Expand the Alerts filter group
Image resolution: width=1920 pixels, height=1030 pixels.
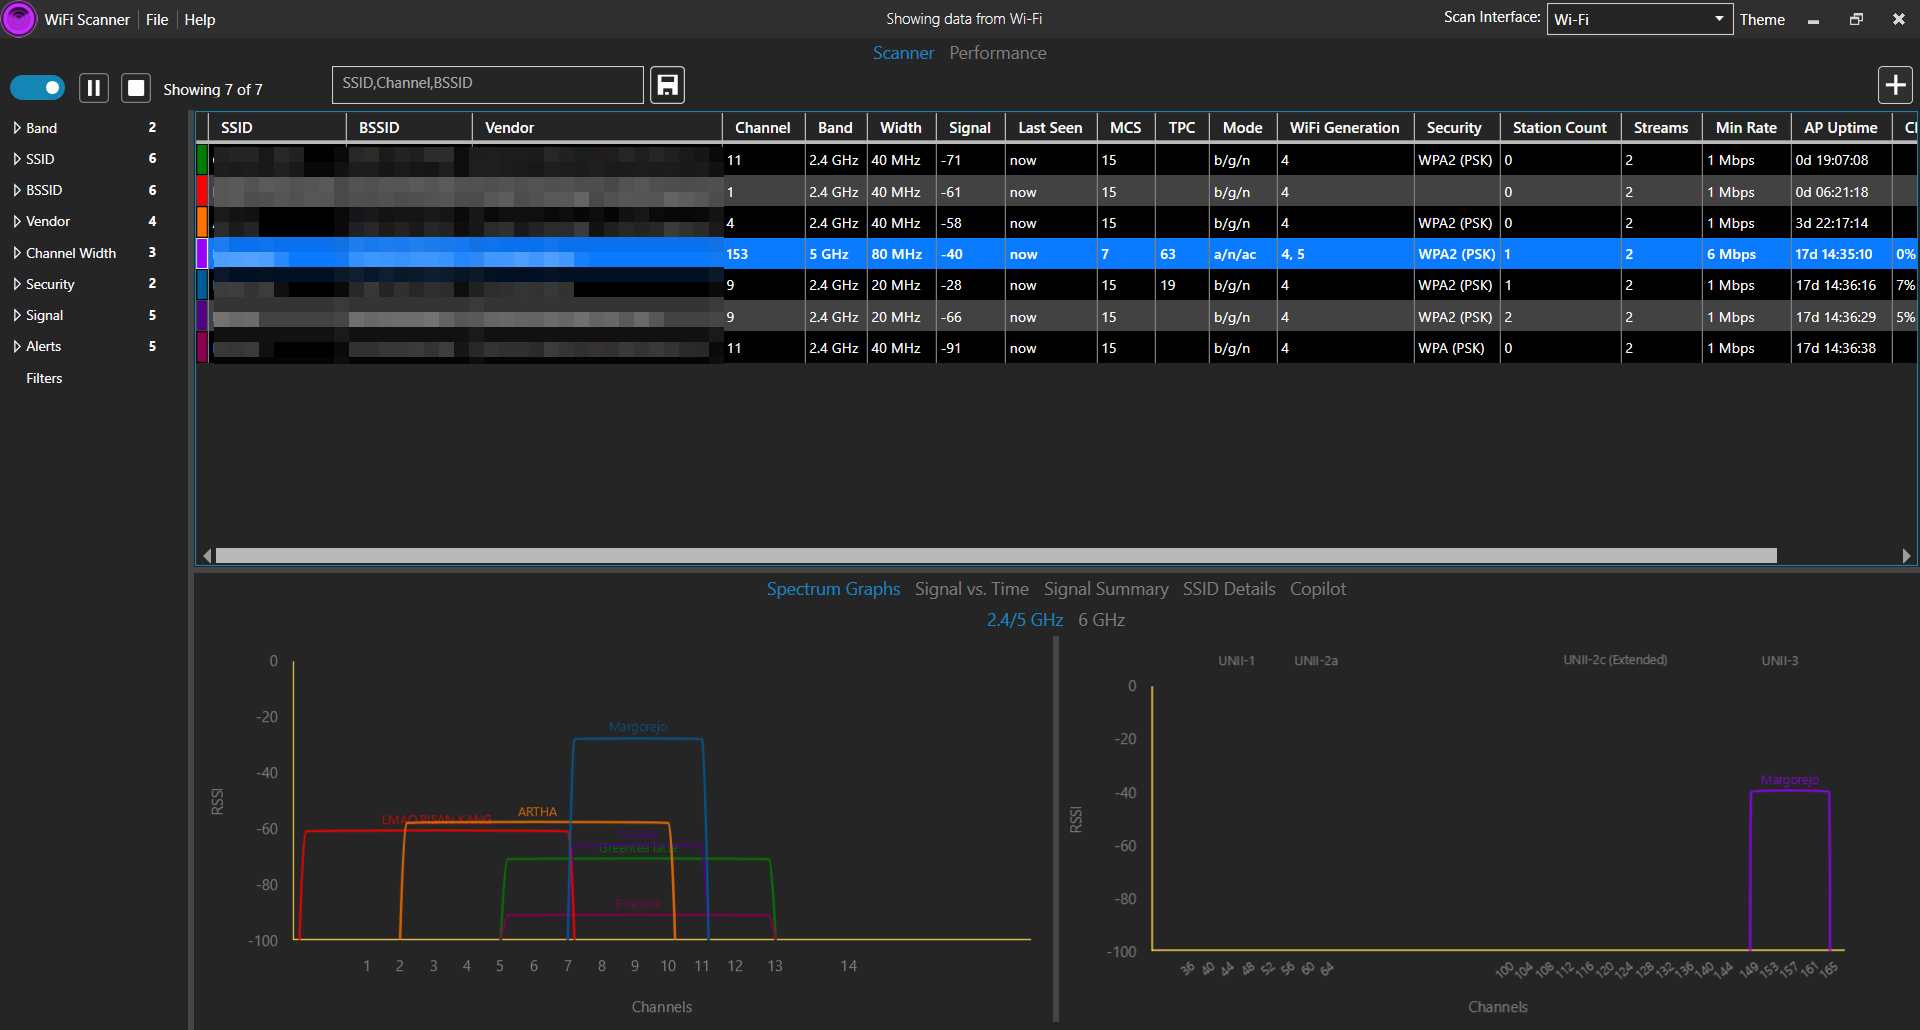17,346
